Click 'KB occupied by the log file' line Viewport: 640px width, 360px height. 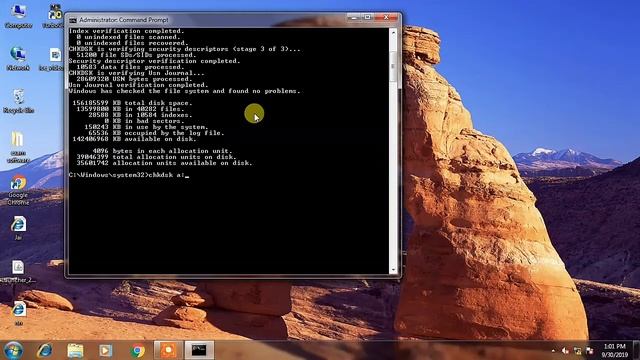(156, 133)
